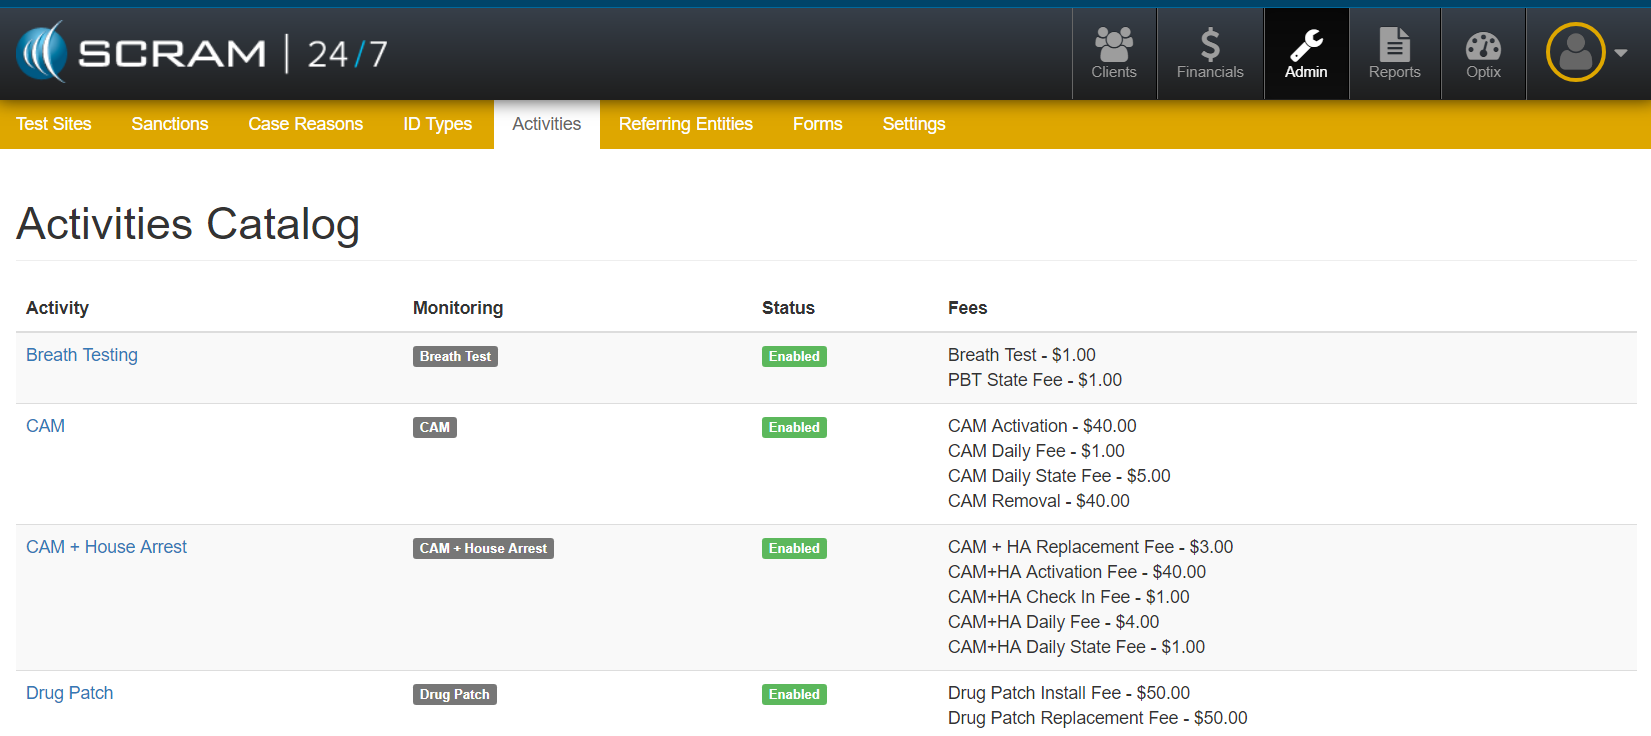Open the Clients section icon
This screenshot has width=1651, height=736.
[1113, 45]
